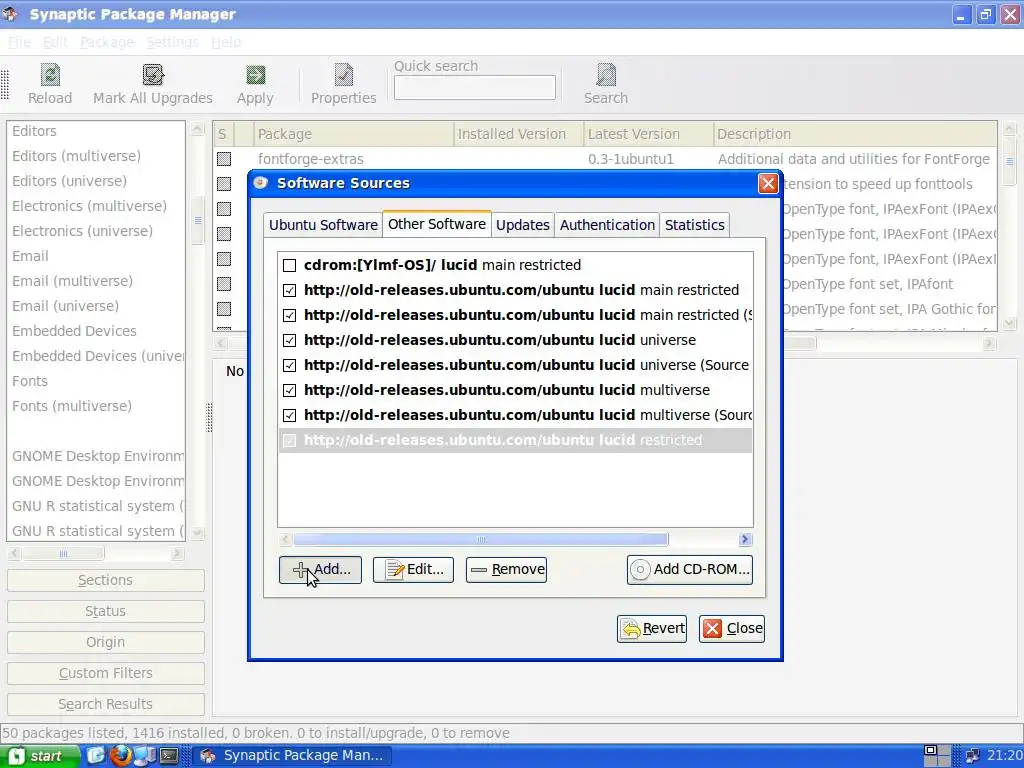Click the Remove source button
Image resolution: width=1024 pixels, height=768 pixels.
tap(506, 569)
